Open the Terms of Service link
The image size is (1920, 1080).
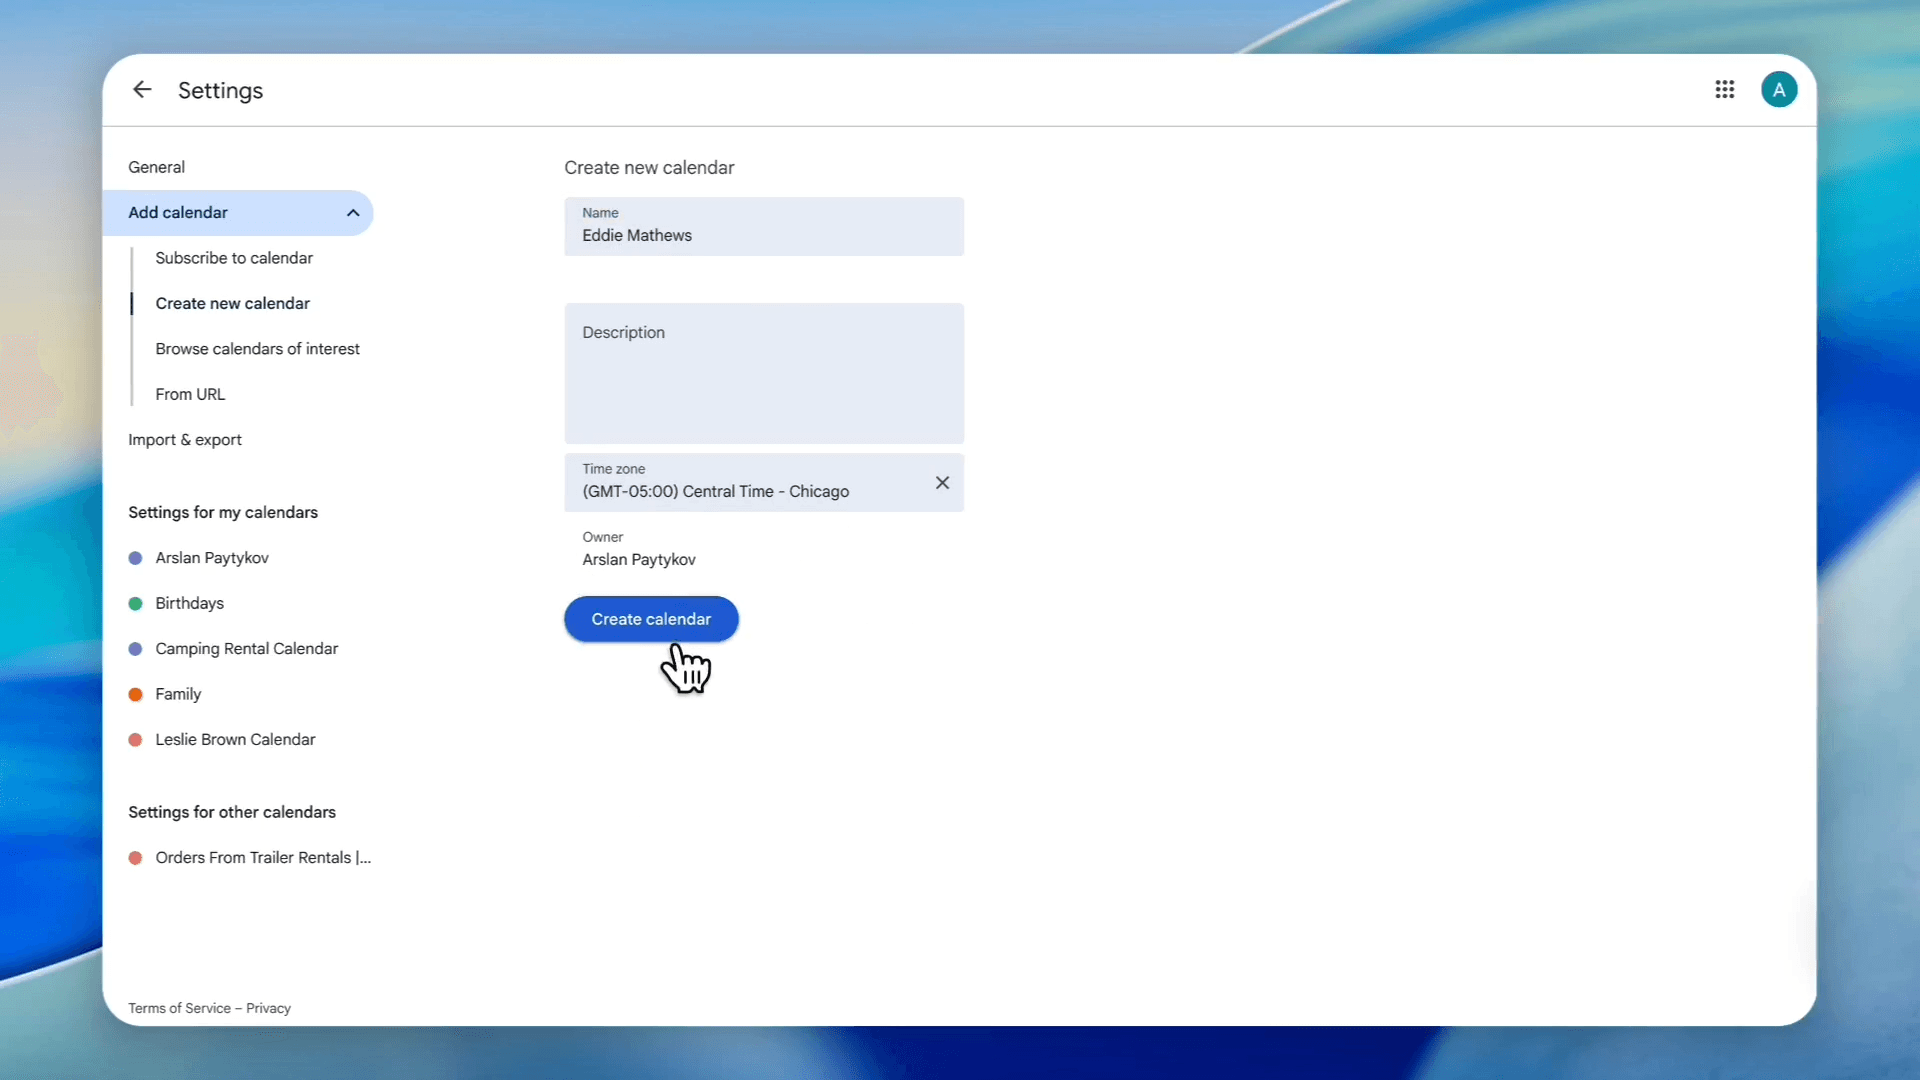(179, 1008)
